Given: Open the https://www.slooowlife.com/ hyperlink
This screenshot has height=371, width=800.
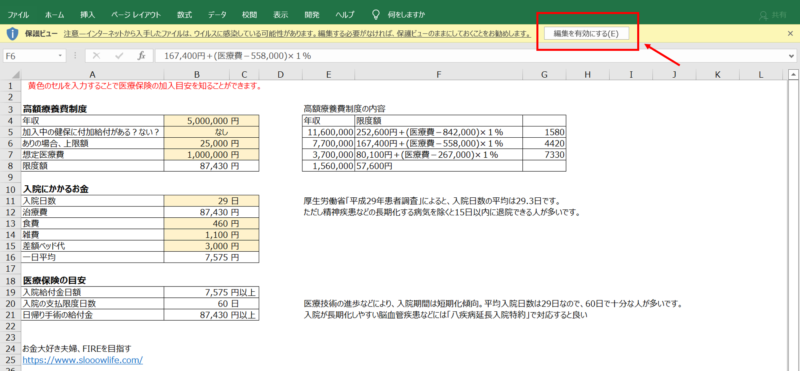Looking at the screenshot, I should point(83,360).
